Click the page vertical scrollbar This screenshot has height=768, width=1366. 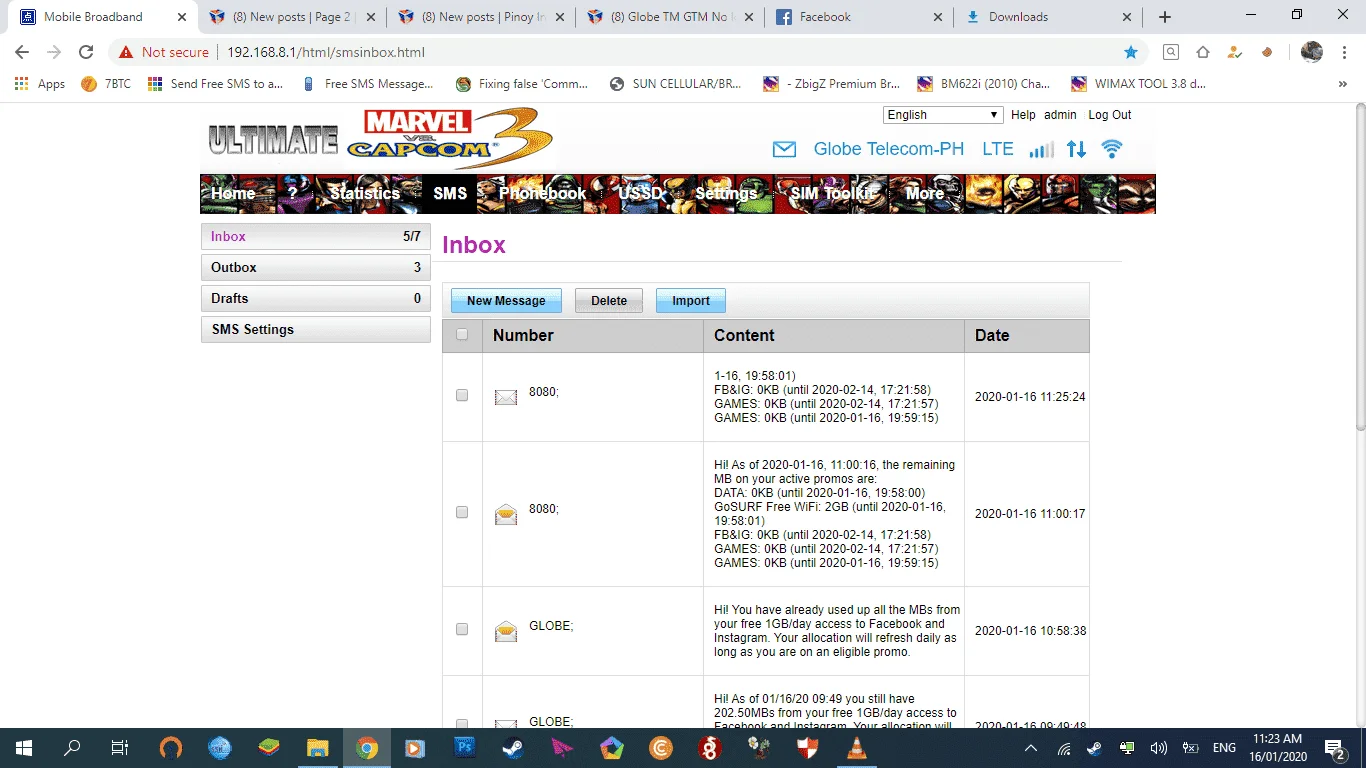coord(1359,267)
